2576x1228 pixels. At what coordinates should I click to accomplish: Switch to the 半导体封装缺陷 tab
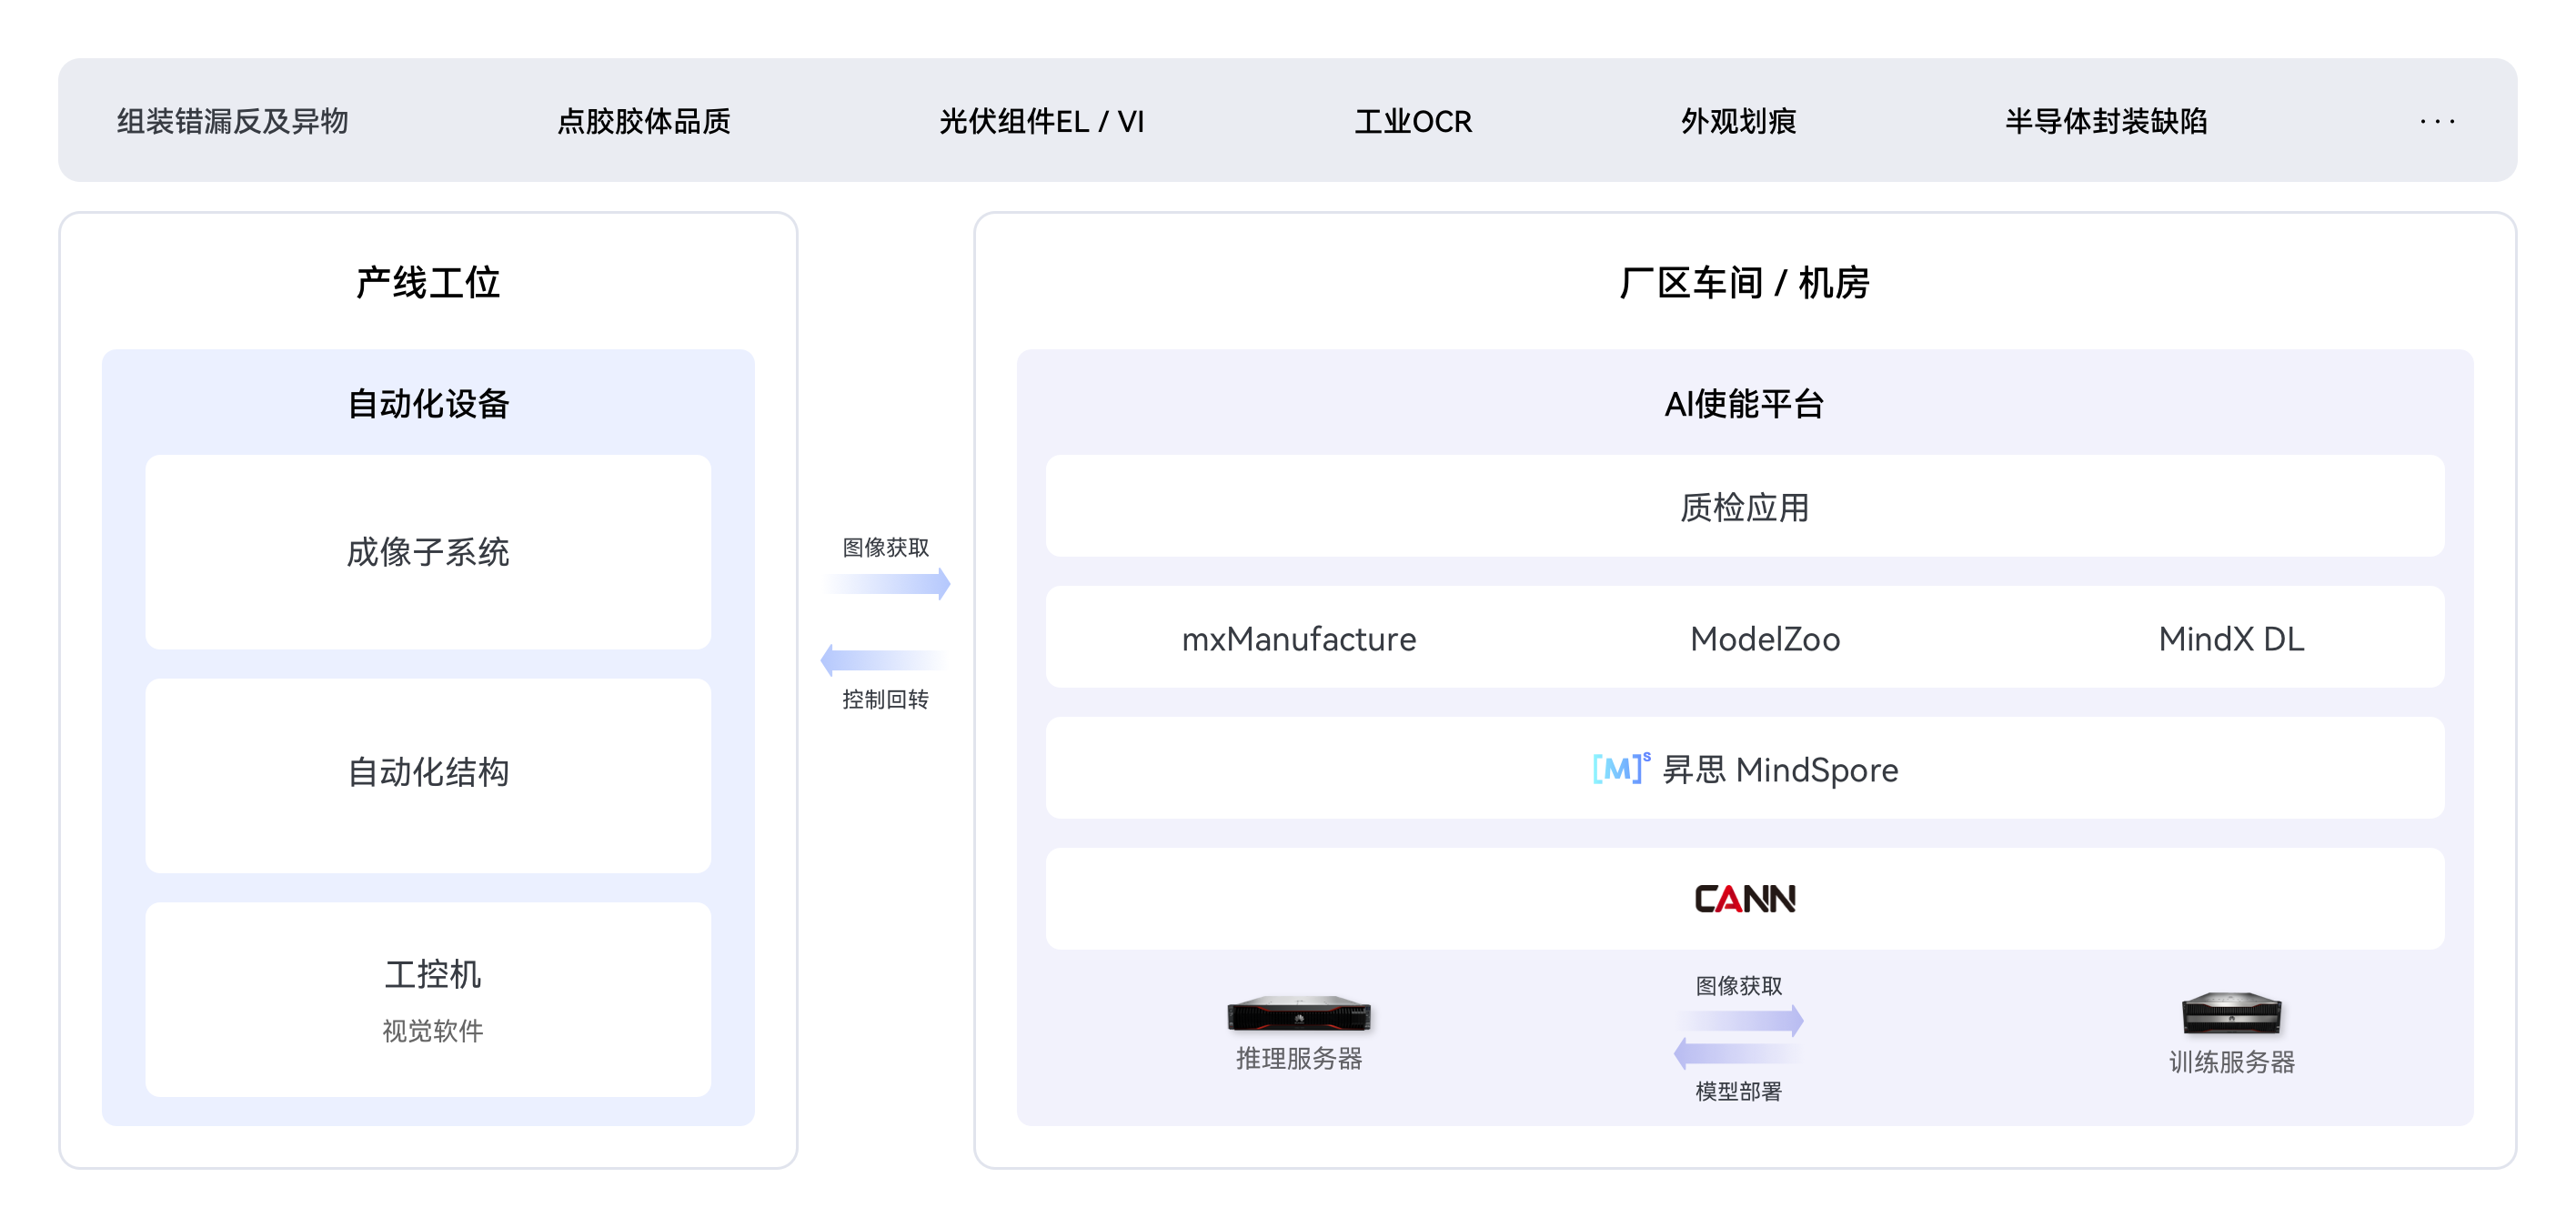tap(2105, 121)
